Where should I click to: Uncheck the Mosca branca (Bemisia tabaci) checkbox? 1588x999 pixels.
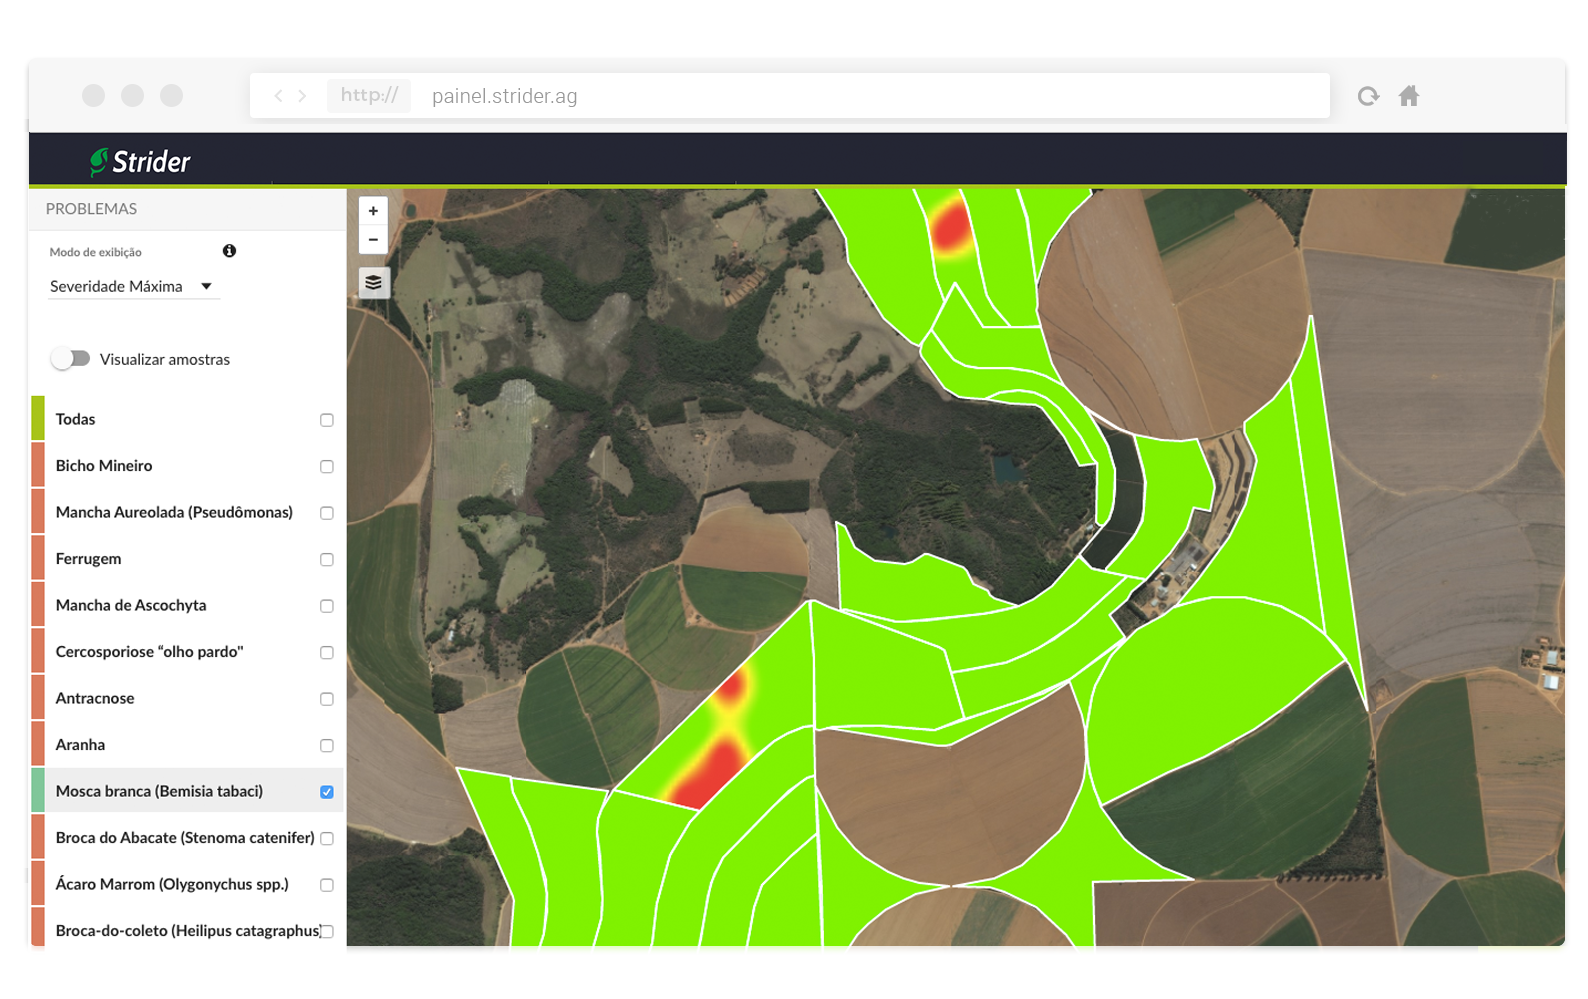point(327,792)
